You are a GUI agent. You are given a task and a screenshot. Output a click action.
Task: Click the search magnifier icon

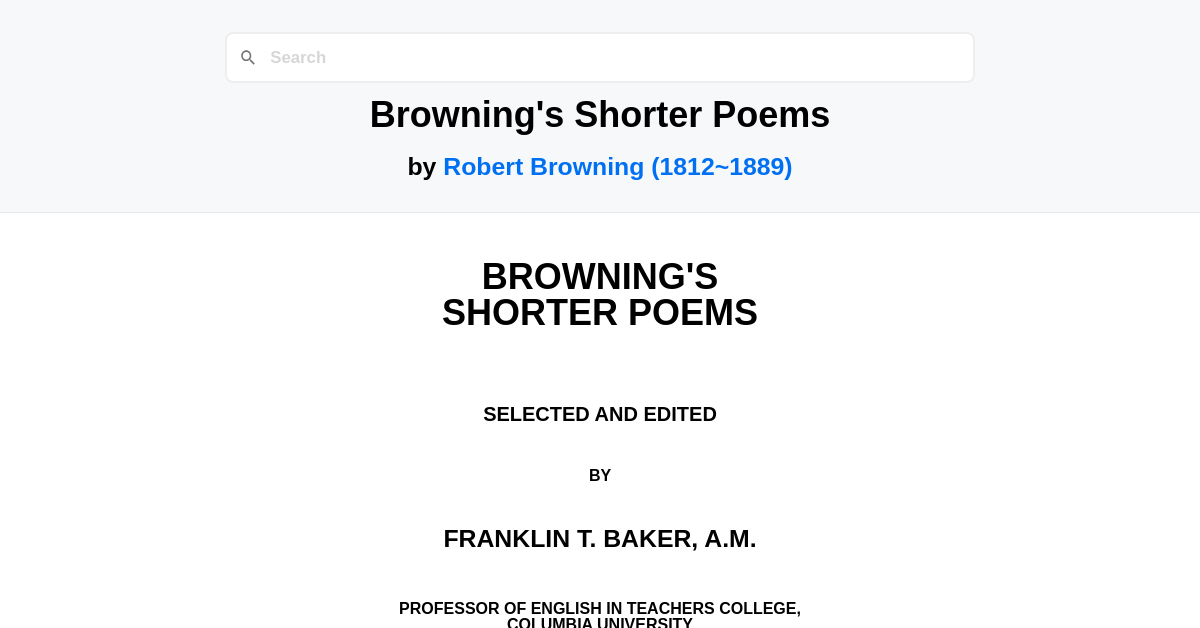(248, 57)
